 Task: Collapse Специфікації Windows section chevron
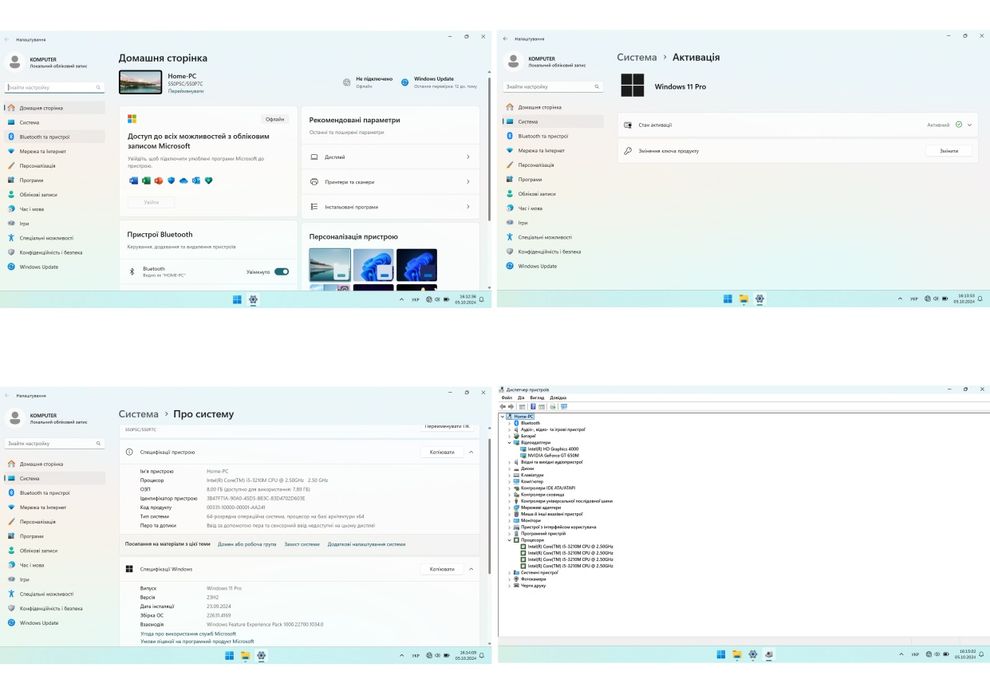pyautogui.click(x=471, y=569)
